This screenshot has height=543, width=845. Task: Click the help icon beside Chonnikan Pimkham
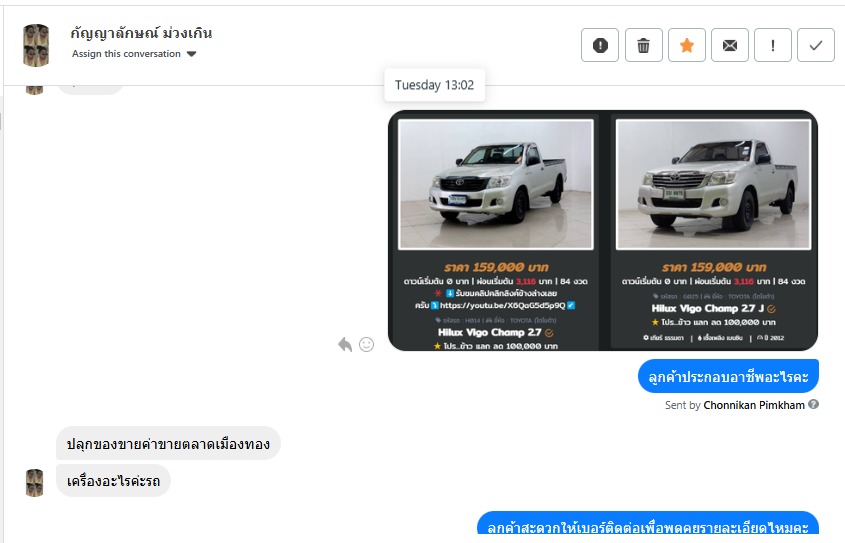coord(813,405)
